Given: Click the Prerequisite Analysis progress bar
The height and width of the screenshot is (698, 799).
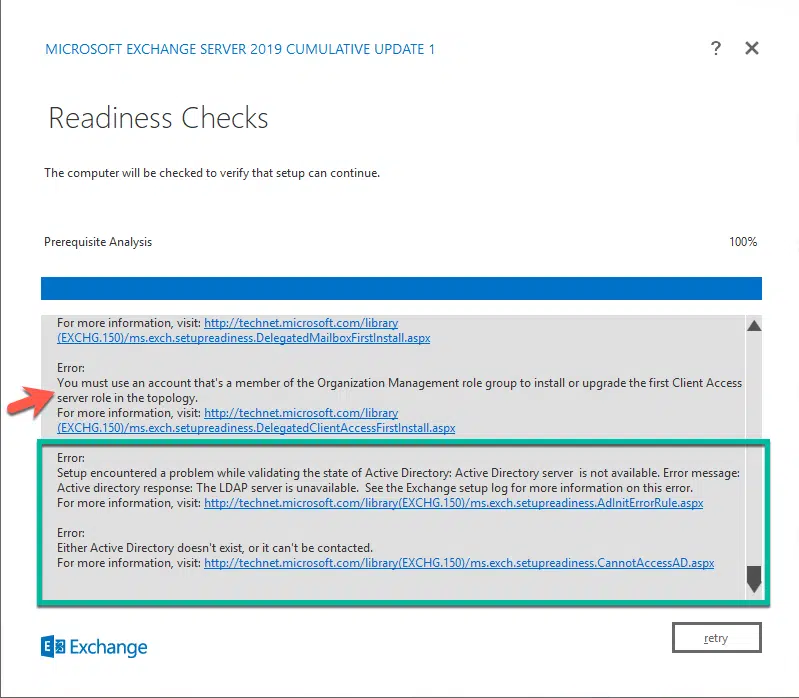Looking at the screenshot, I should pyautogui.click(x=401, y=288).
